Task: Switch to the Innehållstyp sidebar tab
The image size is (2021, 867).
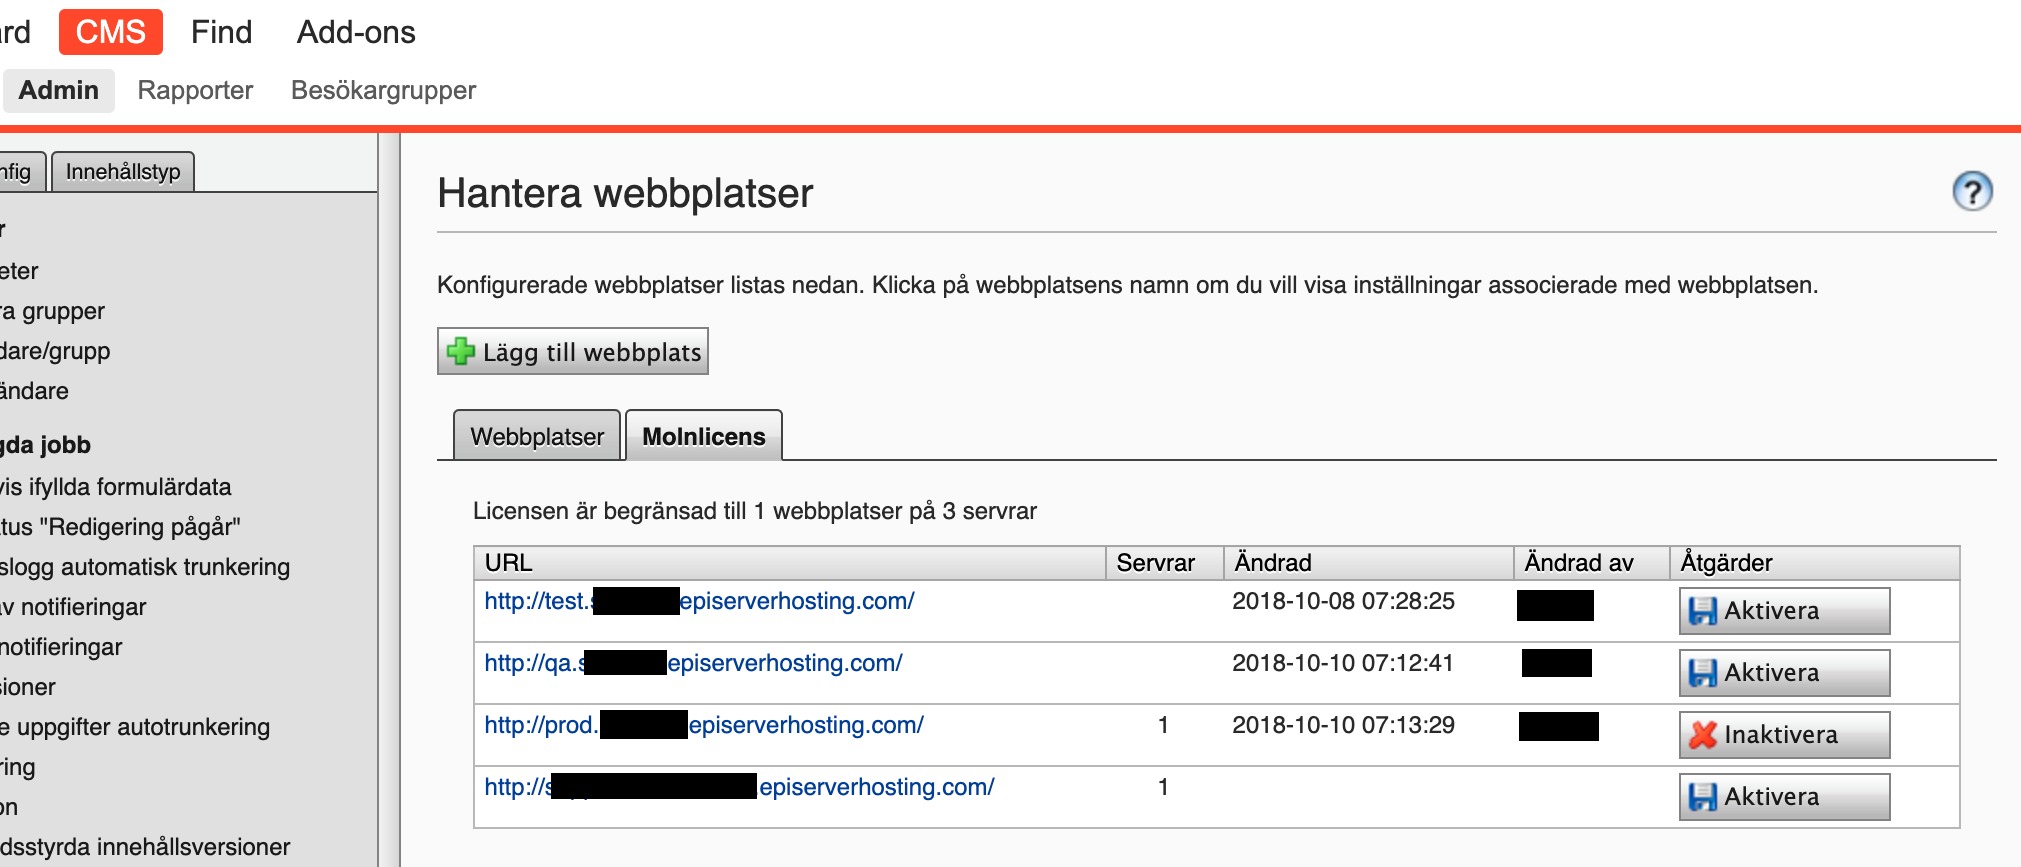Action: (123, 172)
